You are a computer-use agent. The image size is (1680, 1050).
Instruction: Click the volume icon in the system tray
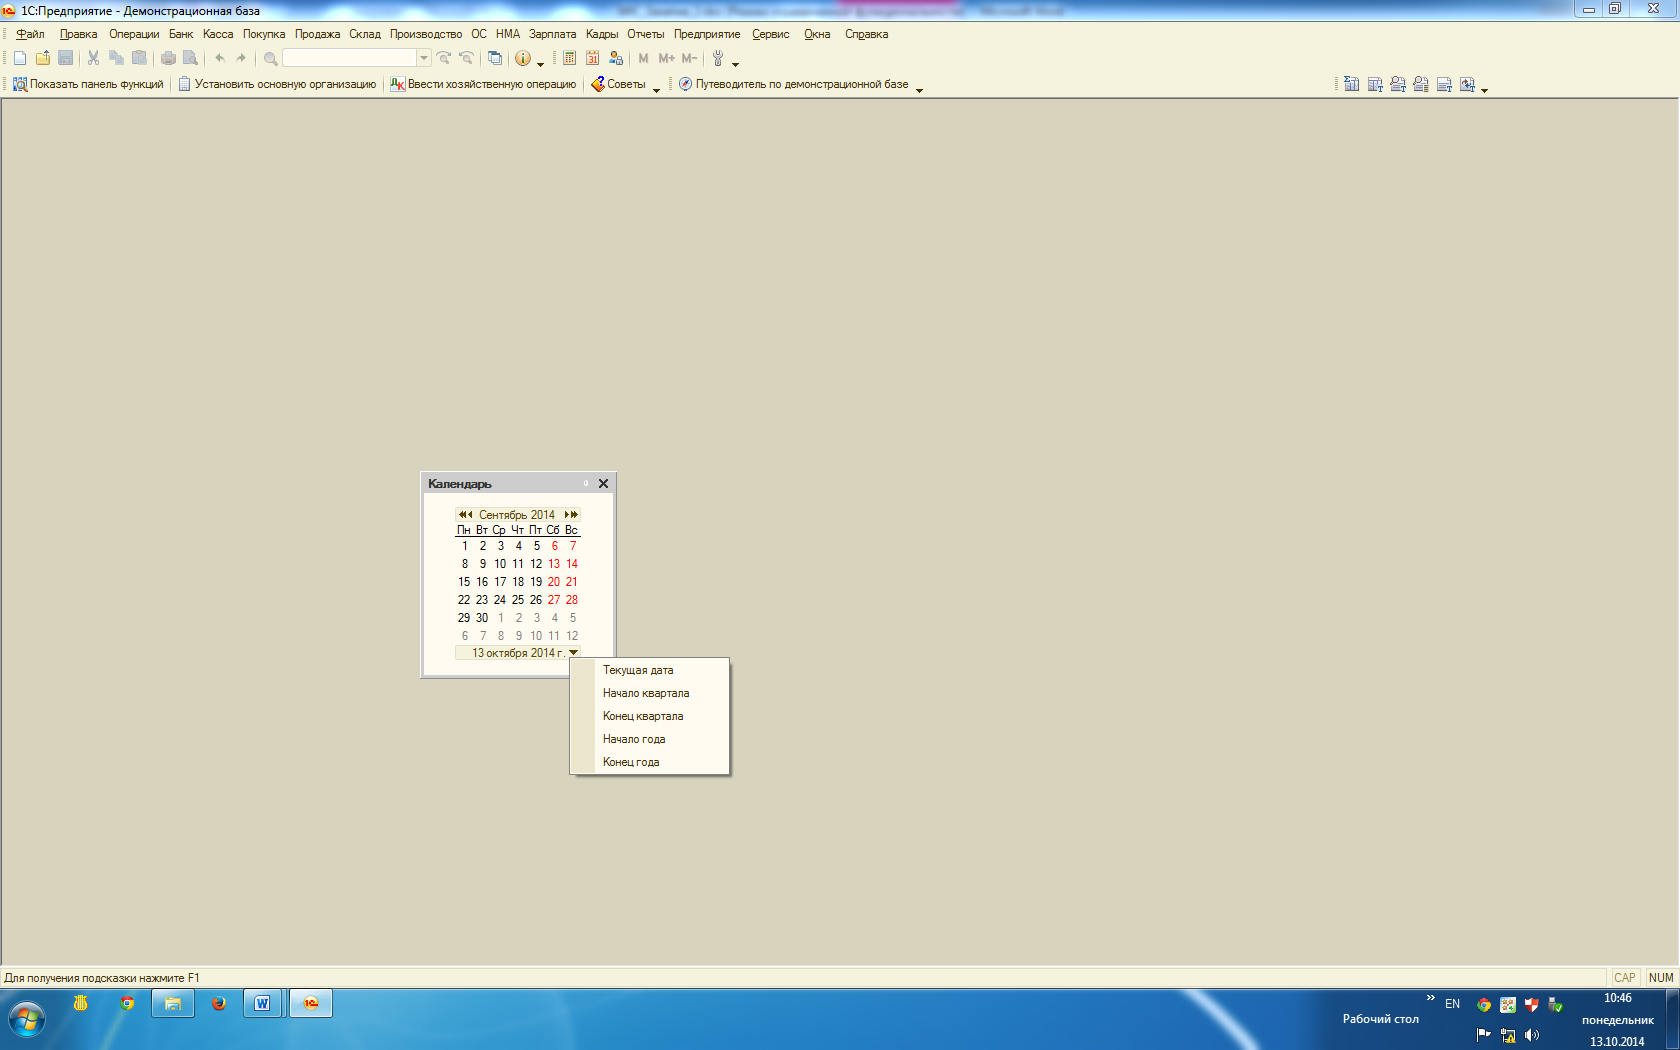[x=1532, y=1035]
